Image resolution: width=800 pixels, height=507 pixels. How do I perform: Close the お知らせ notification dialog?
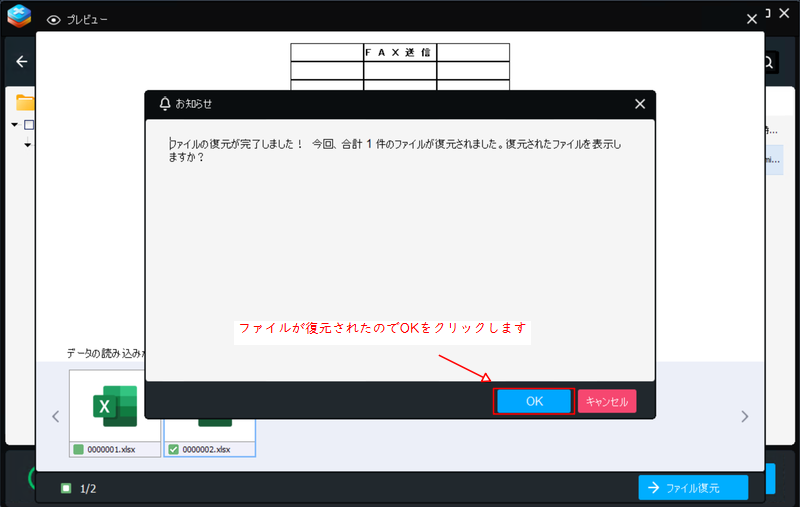point(640,103)
